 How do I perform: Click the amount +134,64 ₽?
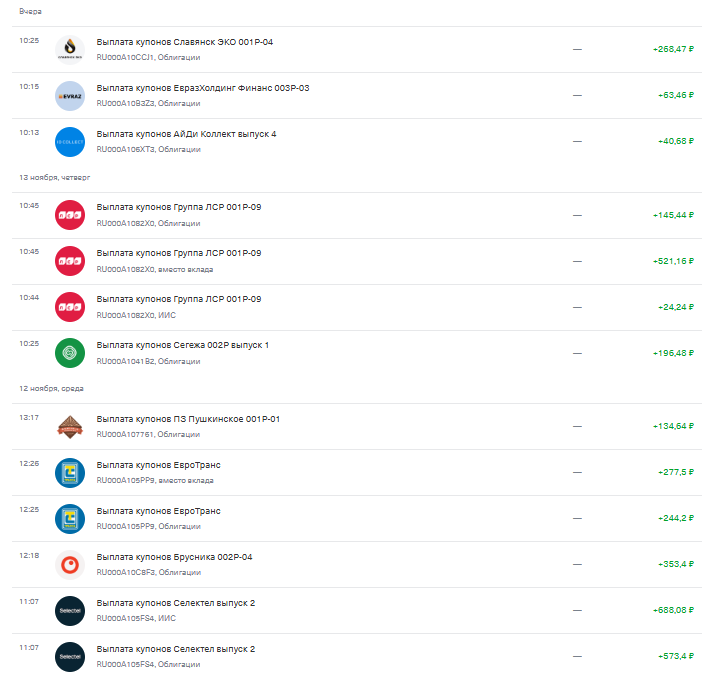click(x=673, y=426)
